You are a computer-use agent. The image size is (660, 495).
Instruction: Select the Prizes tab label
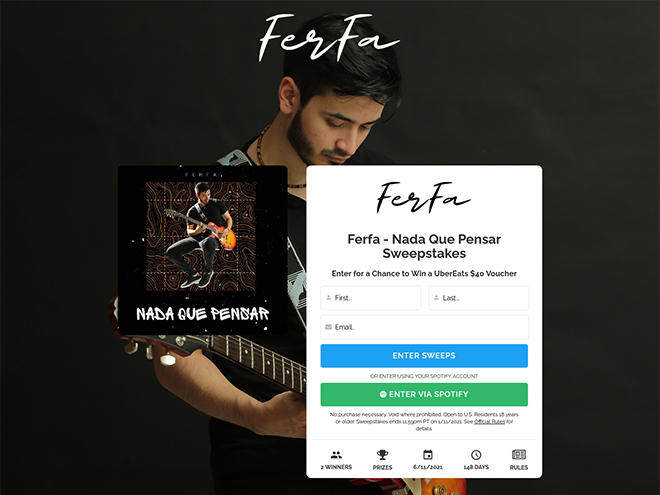tap(382, 467)
